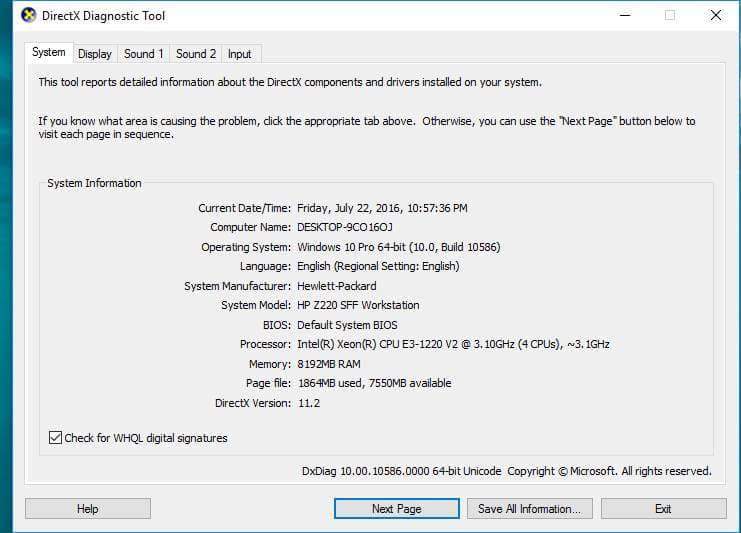Open the Sound 1 tab
Viewport: 741px width, 533px height.
(144, 54)
